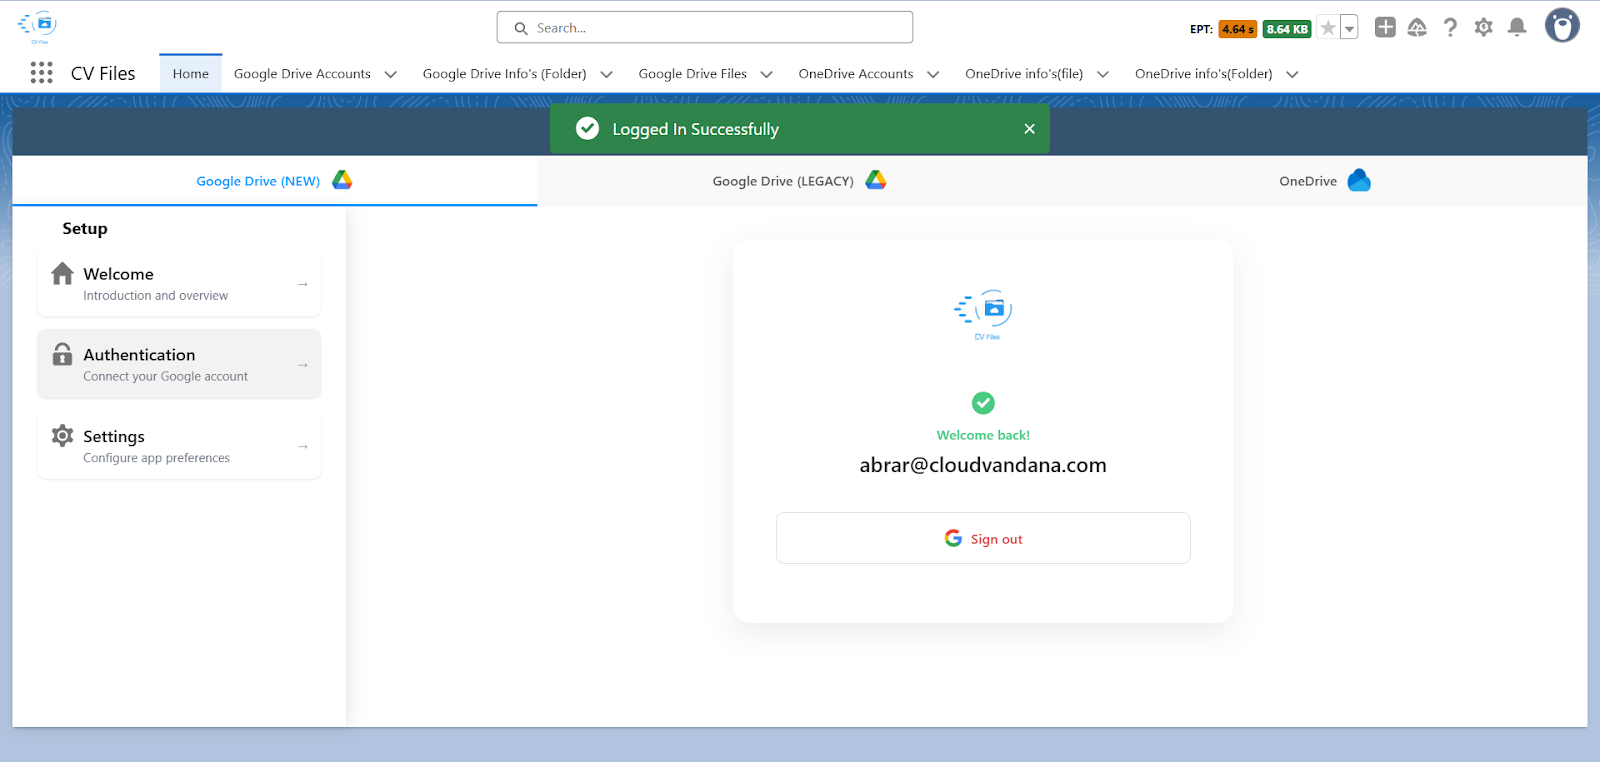Click the arrow on the Authentication card

[x=302, y=365]
